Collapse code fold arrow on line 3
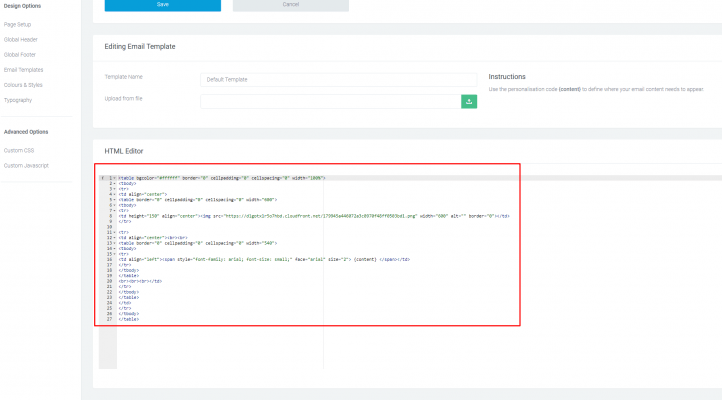722x400 pixels. click(115, 189)
